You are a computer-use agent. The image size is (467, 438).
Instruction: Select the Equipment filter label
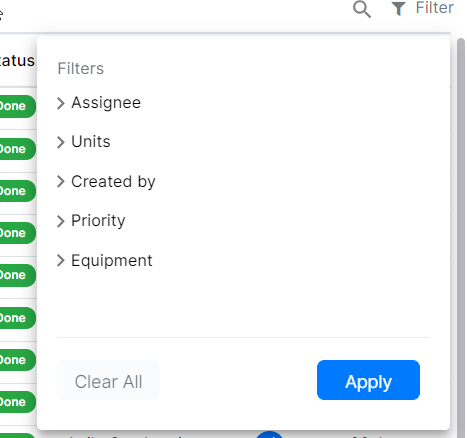tap(112, 261)
